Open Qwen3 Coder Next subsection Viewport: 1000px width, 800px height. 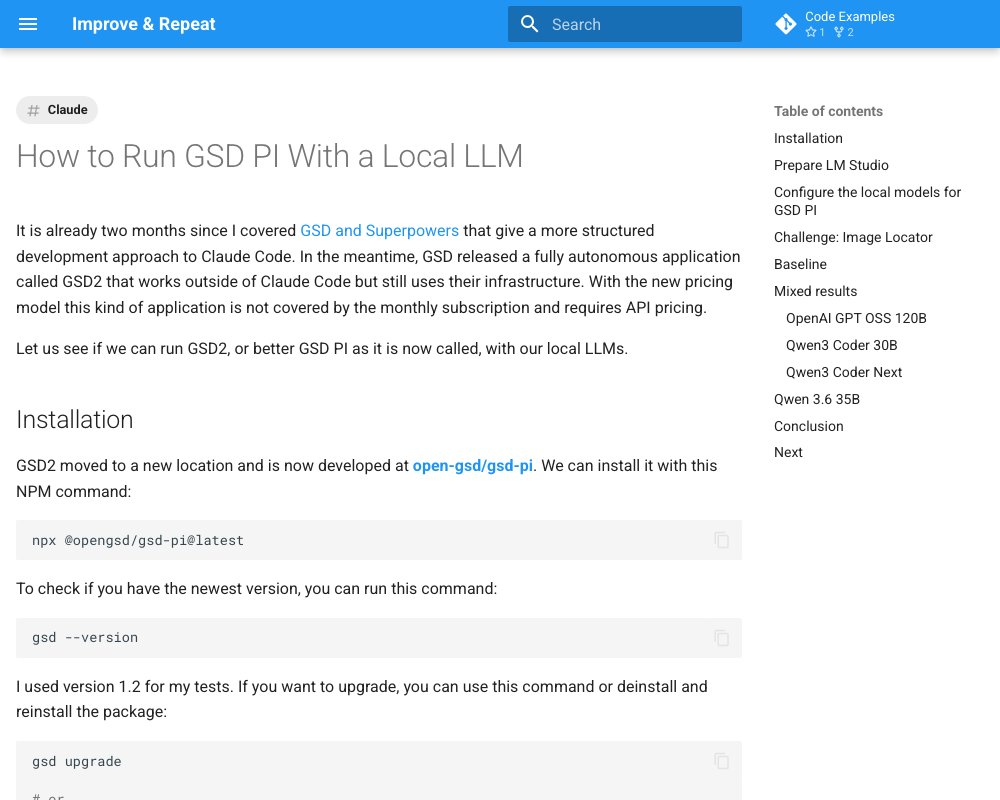click(x=844, y=372)
